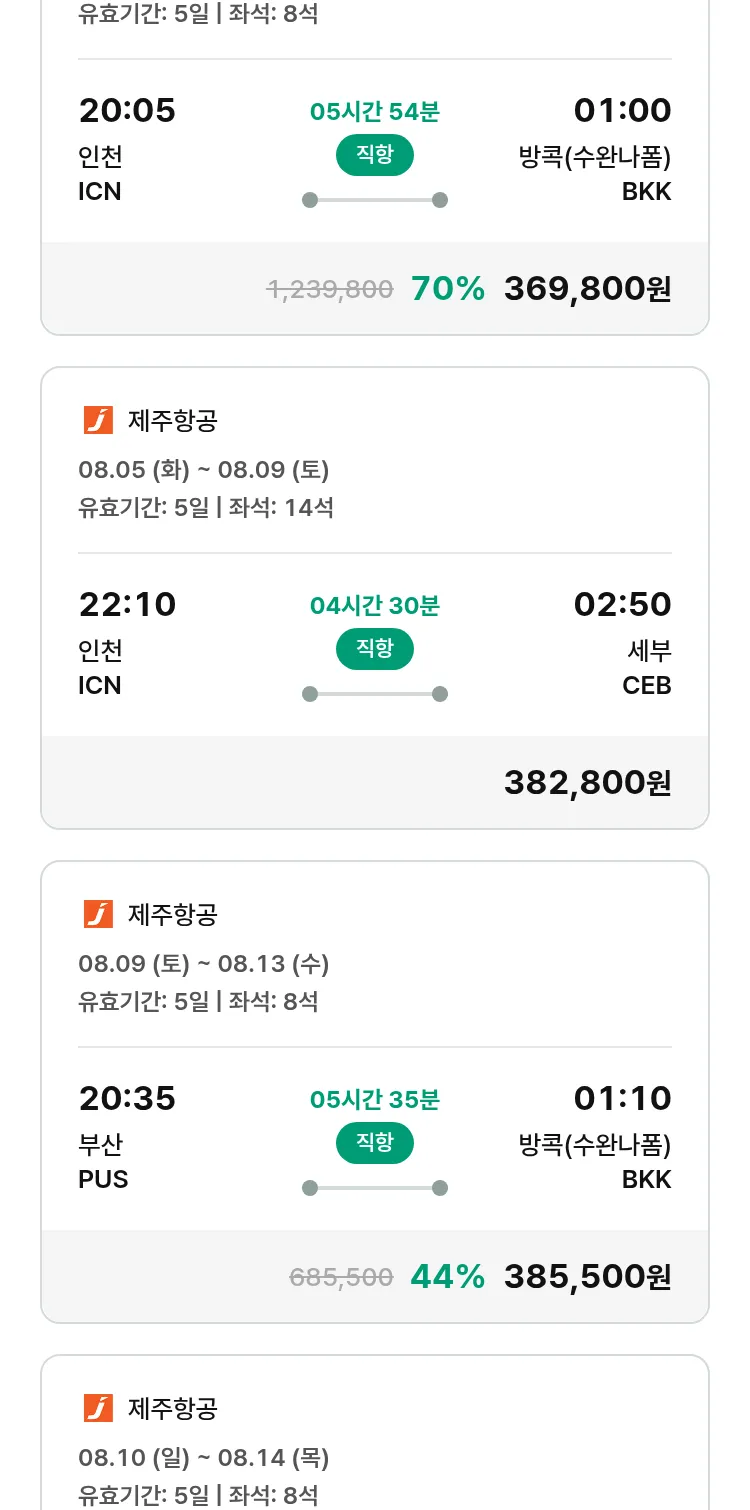The image size is (750, 1510).
Task: Select the 385,500원 Busan–Bangkok fare
Action: [587, 1277]
